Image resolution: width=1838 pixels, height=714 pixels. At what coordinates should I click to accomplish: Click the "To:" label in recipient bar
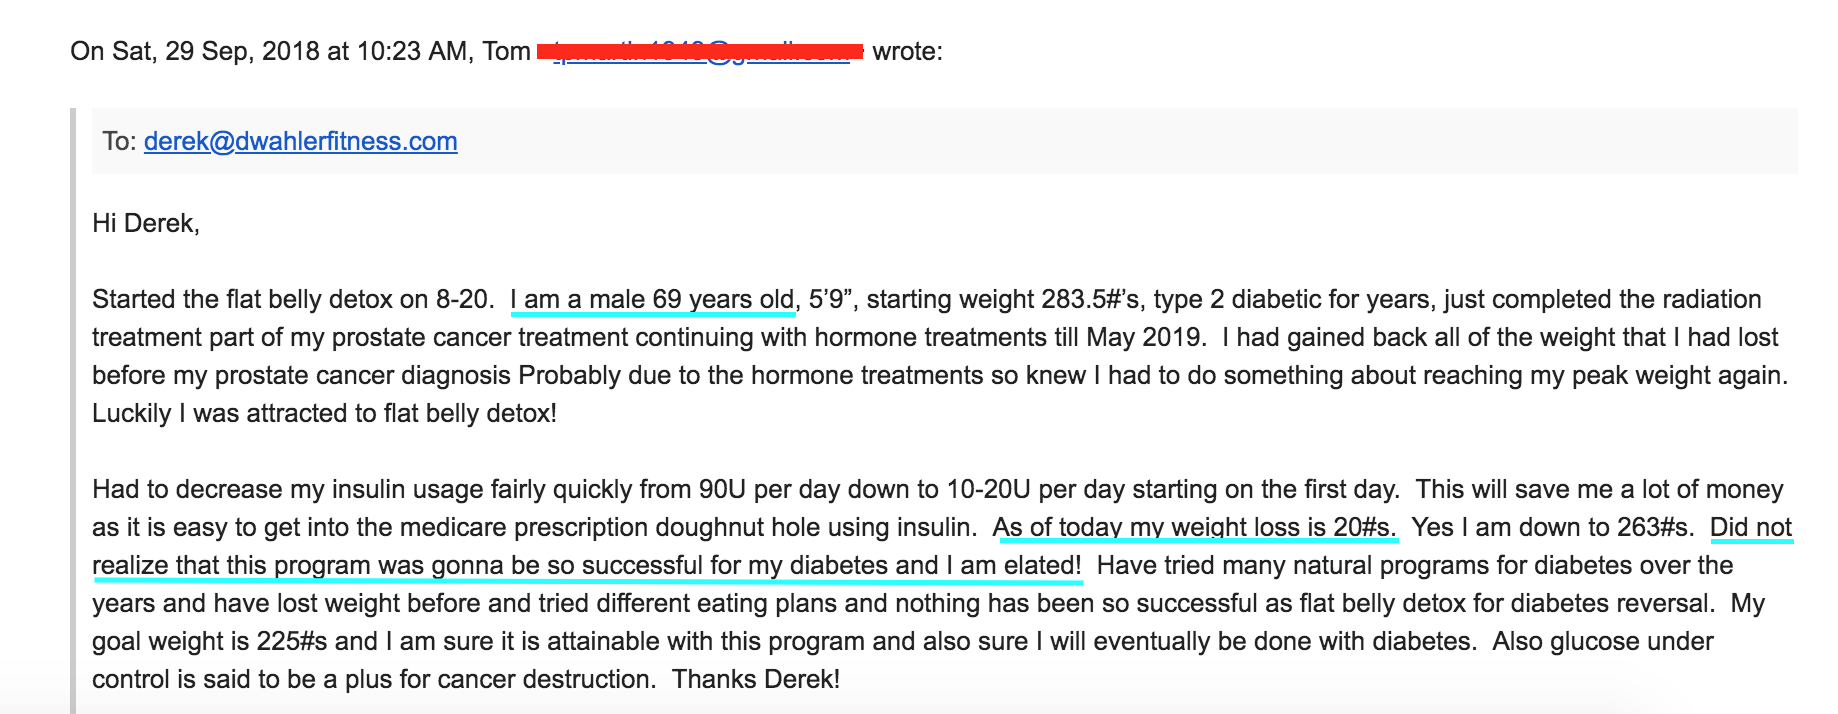[x=119, y=141]
